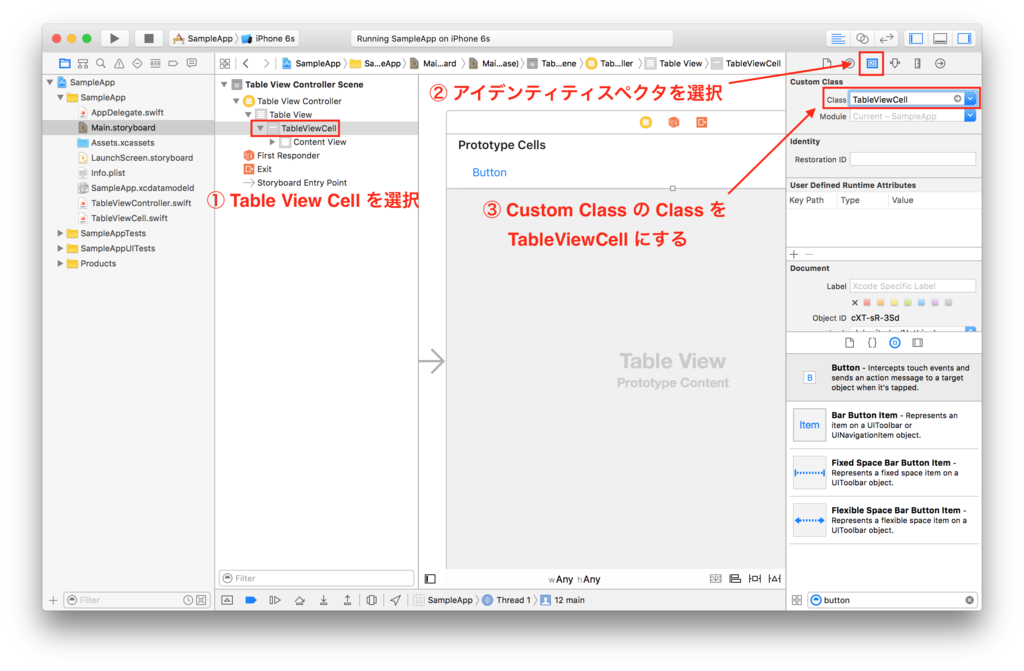Image resolution: width=1024 pixels, height=671 pixels.
Task: Toggle library grid view icon
Action: (797, 600)
